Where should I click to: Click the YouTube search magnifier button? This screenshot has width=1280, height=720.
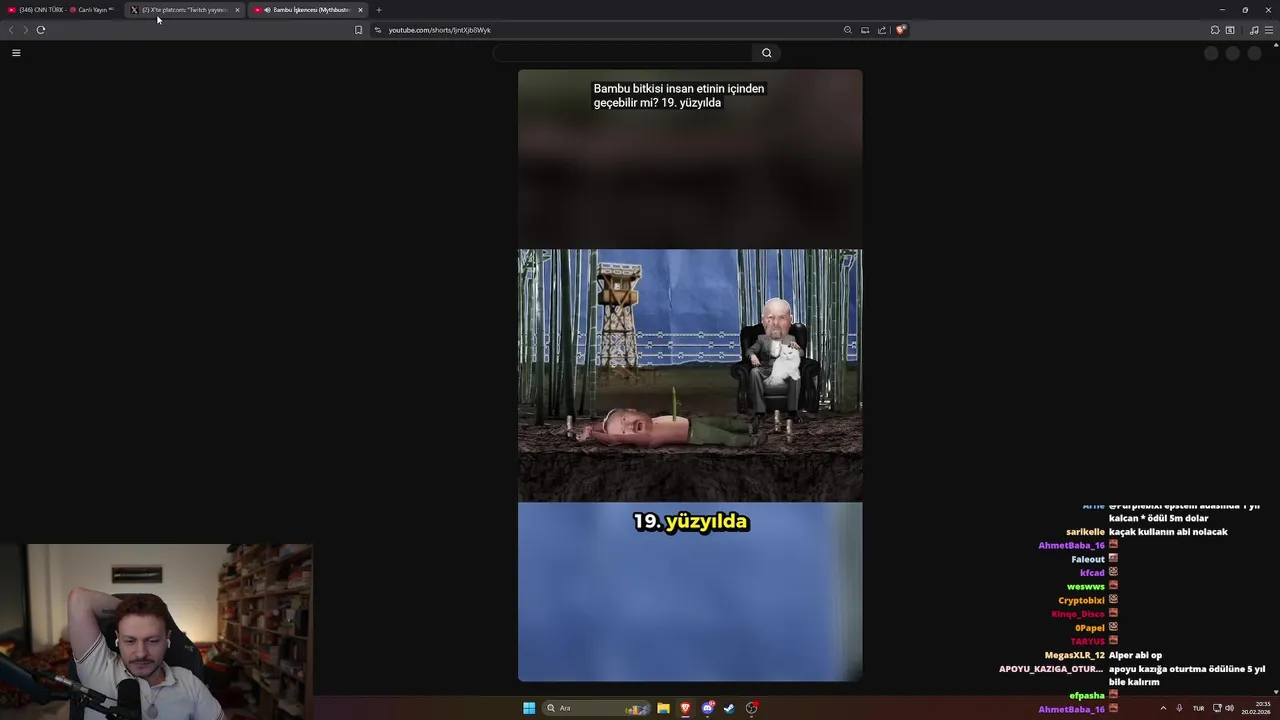(x=767, y=53)
